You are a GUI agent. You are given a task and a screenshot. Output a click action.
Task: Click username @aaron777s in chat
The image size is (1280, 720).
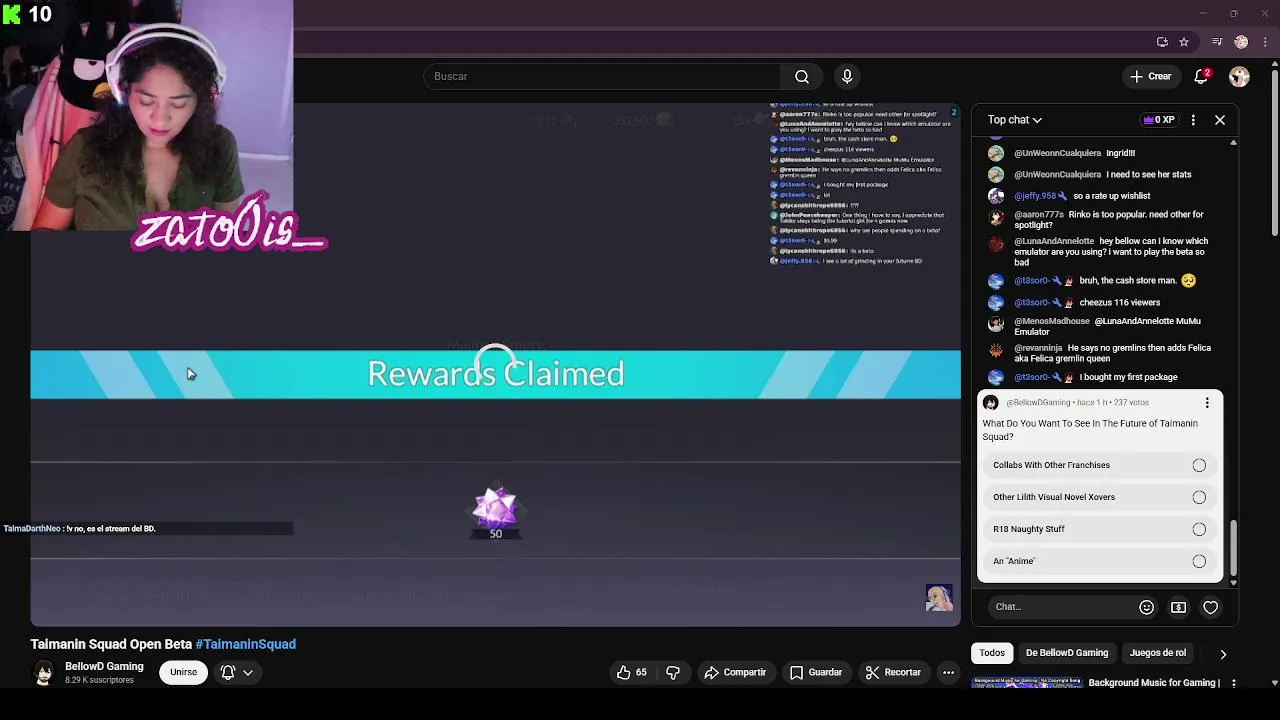1039,214
